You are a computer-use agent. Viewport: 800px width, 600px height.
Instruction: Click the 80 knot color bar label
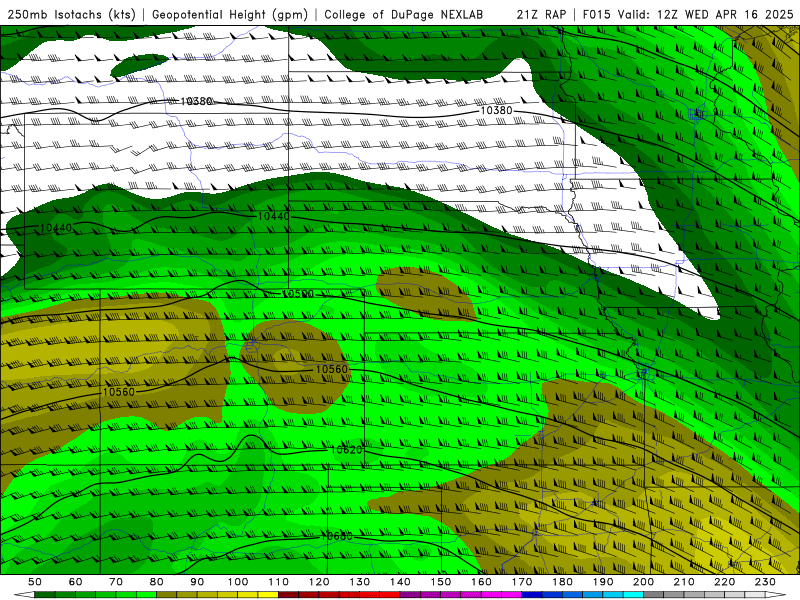[157, 582]
